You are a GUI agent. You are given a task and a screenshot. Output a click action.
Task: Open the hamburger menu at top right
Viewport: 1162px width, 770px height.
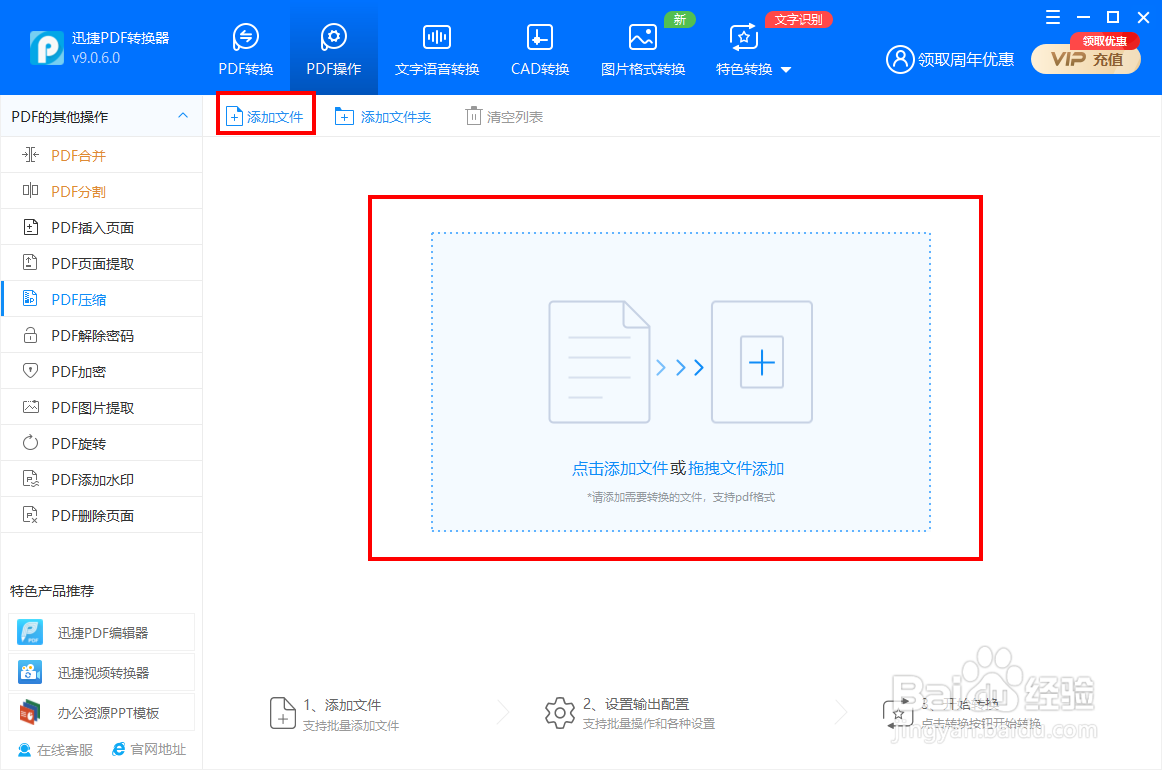(1052, 17)
